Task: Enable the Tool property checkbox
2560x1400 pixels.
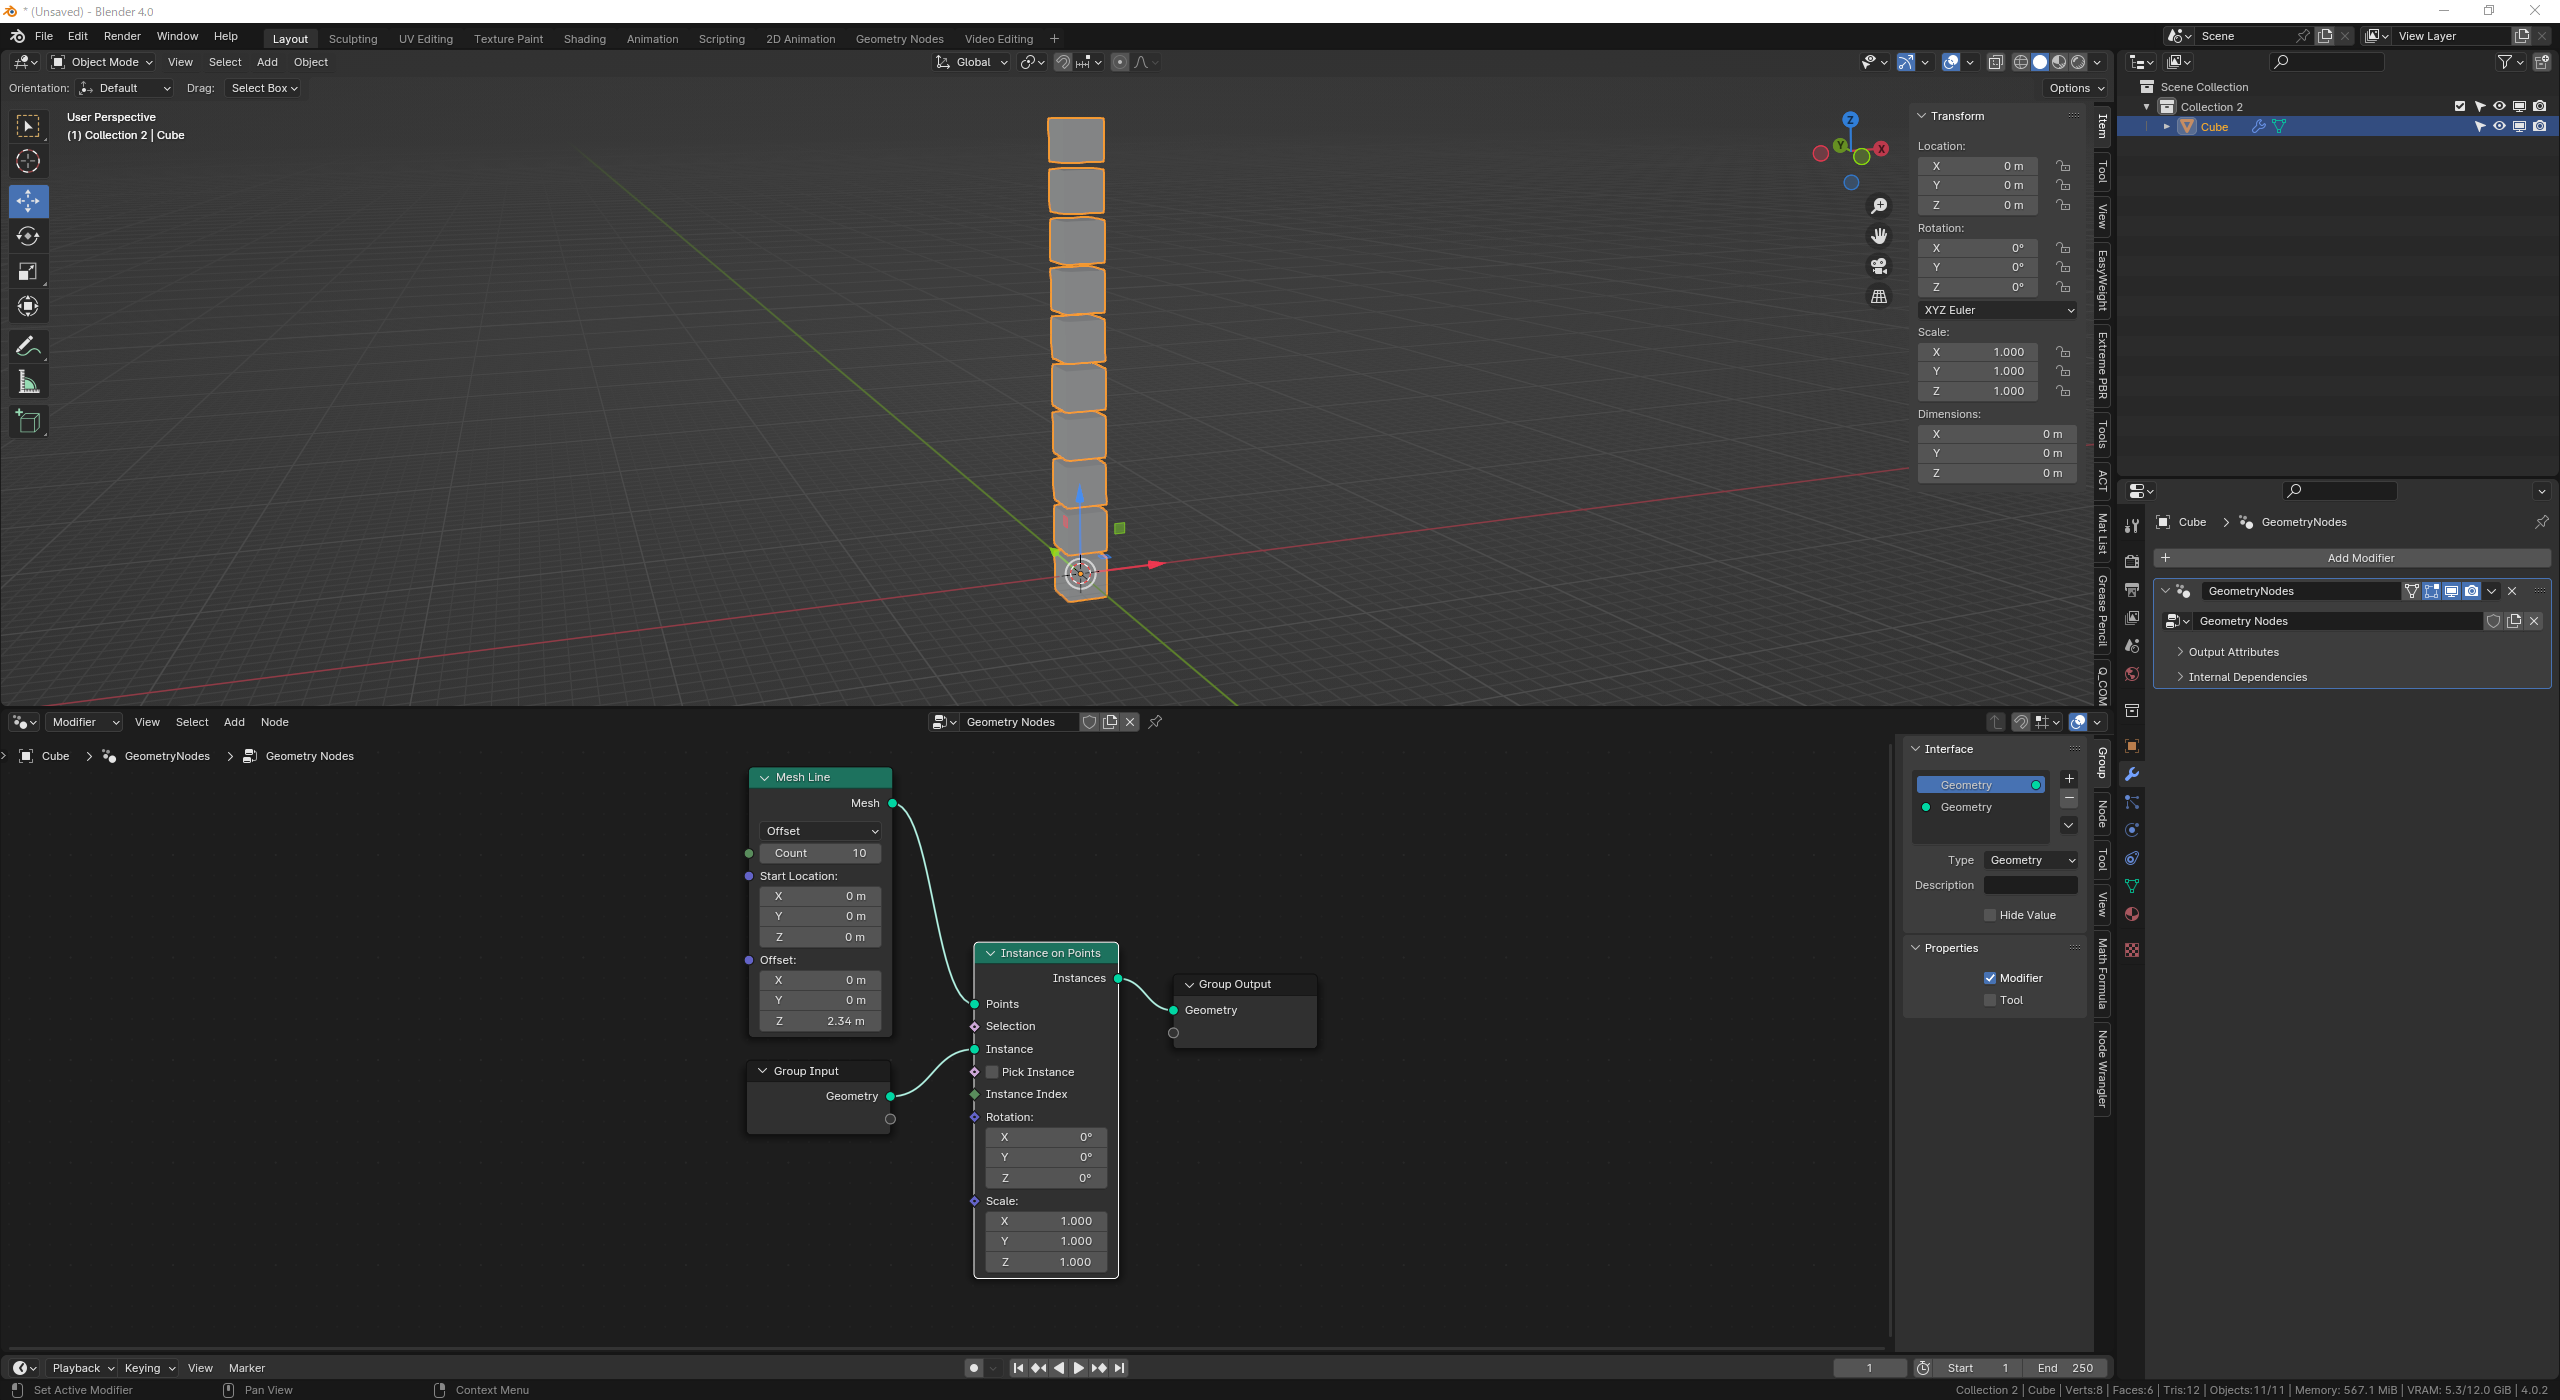Action: [1990, 1000]
